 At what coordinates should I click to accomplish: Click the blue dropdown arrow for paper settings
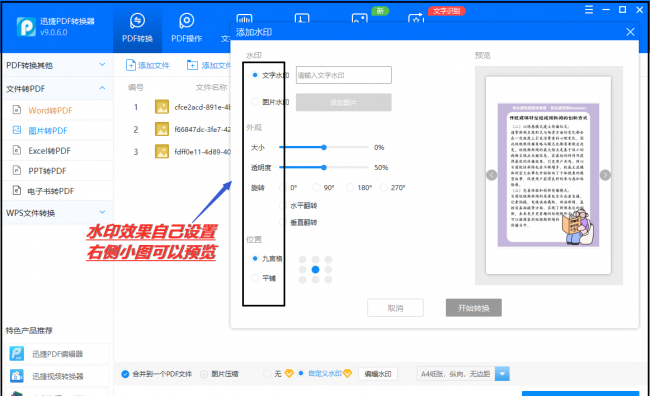[502, 374]
